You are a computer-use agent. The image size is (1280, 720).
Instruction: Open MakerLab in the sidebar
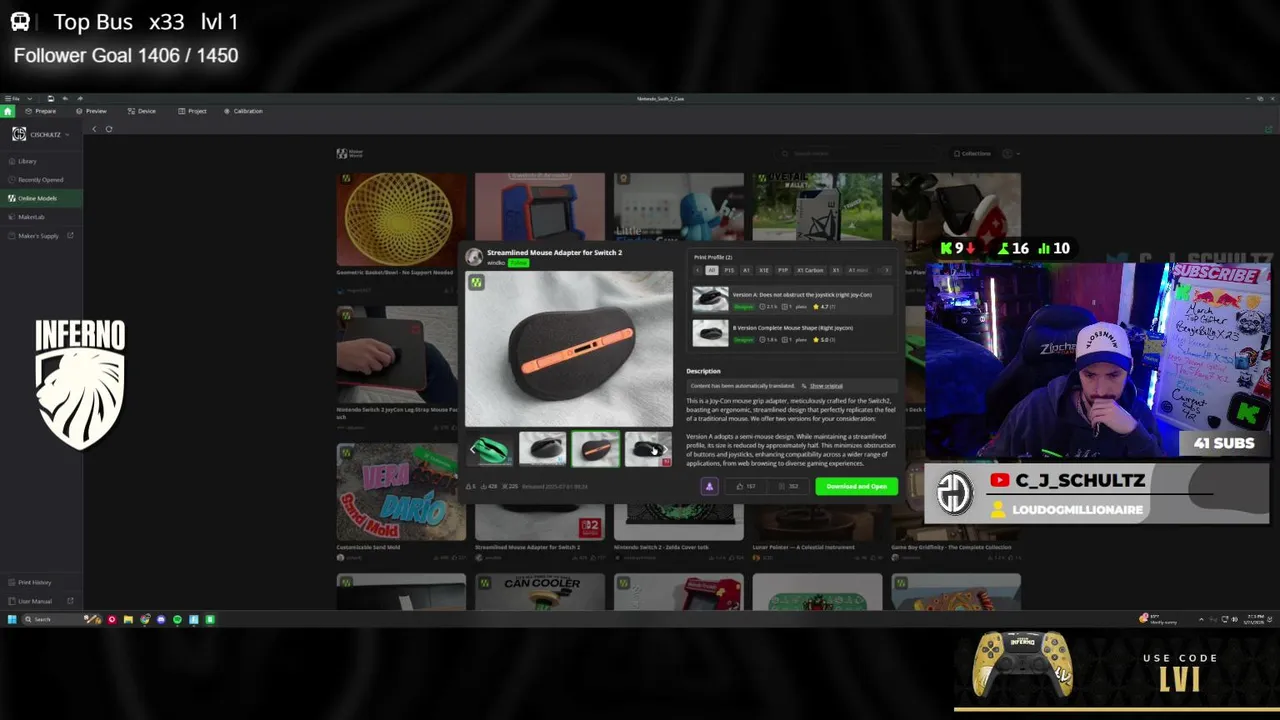[x=41, y=217]
